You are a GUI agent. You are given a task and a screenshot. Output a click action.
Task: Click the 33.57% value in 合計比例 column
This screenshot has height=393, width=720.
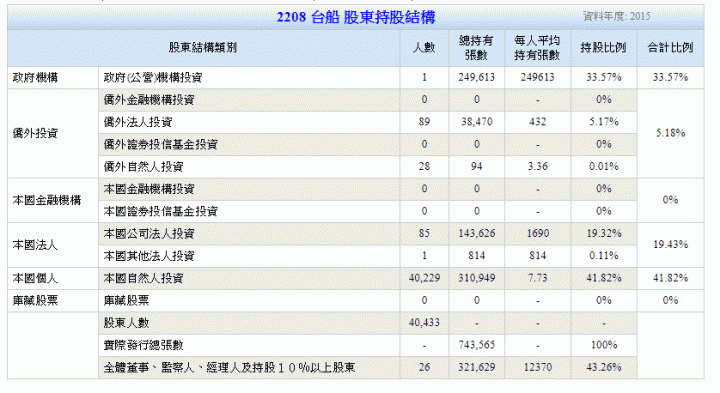click(670, 78)
